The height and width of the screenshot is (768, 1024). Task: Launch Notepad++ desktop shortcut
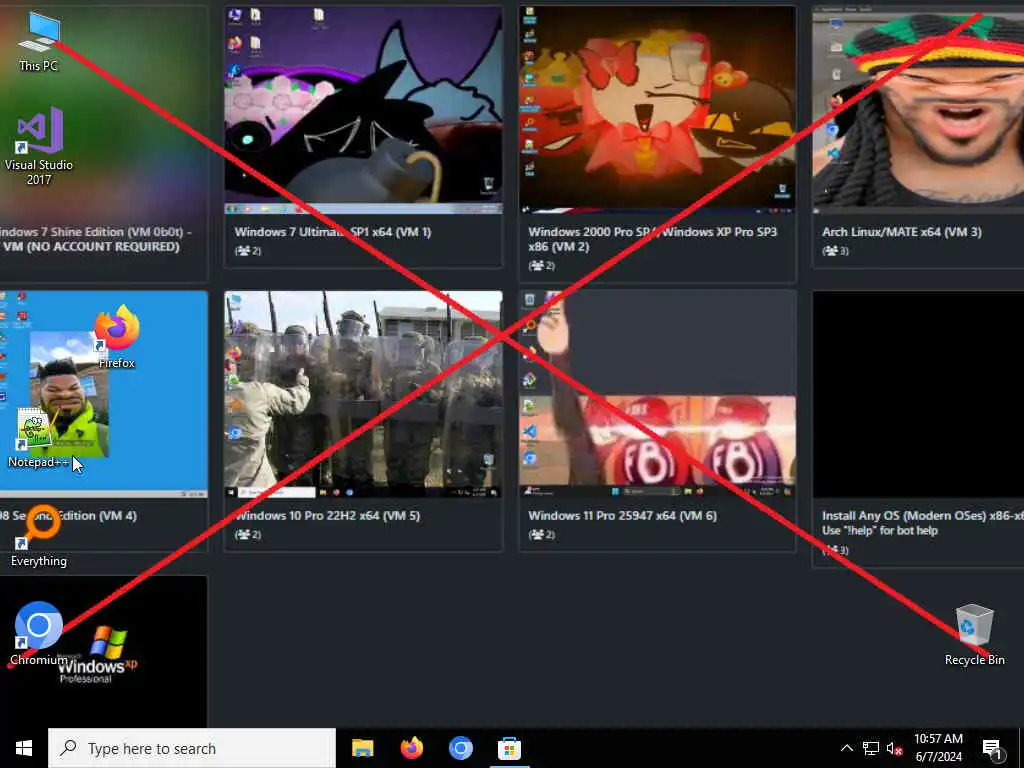pos(38,438)
